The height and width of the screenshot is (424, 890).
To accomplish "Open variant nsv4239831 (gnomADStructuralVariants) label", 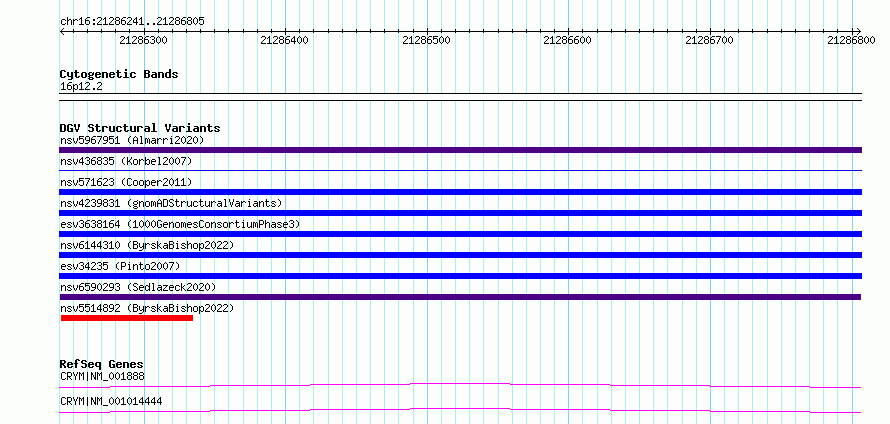I will click(x=171, y=203).
